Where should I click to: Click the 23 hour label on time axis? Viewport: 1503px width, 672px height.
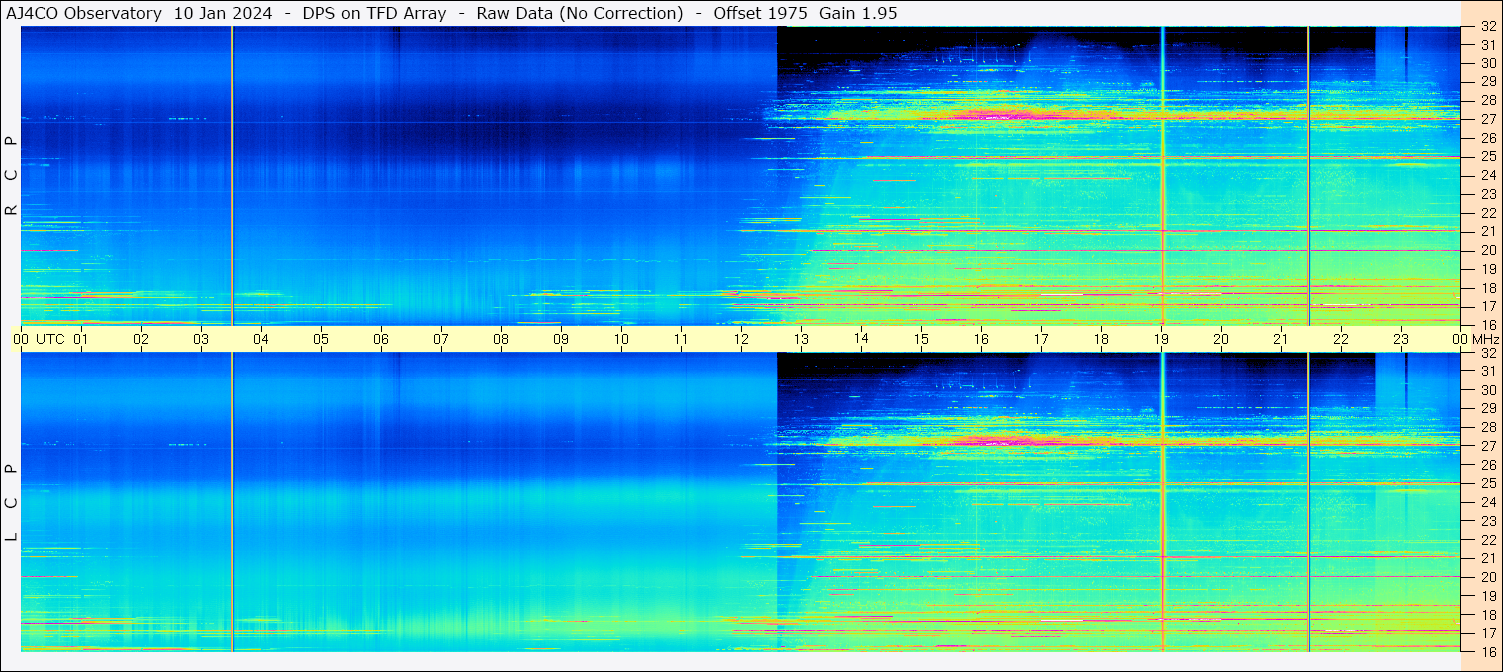(1401, 339)
